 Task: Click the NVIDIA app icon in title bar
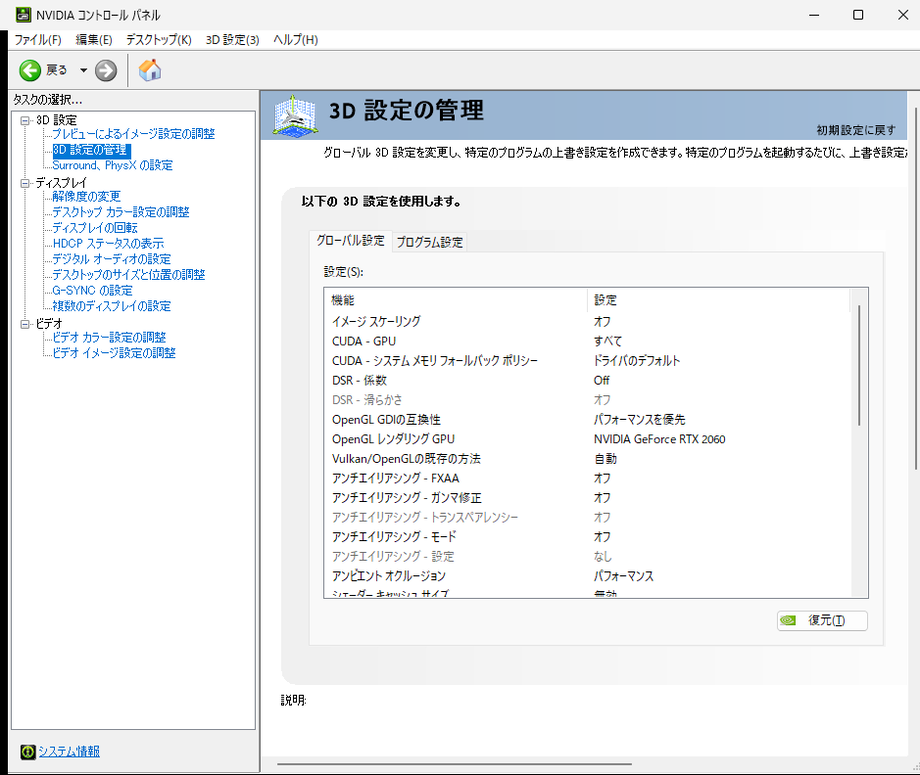pyautogui.click(x=23, y=15)
